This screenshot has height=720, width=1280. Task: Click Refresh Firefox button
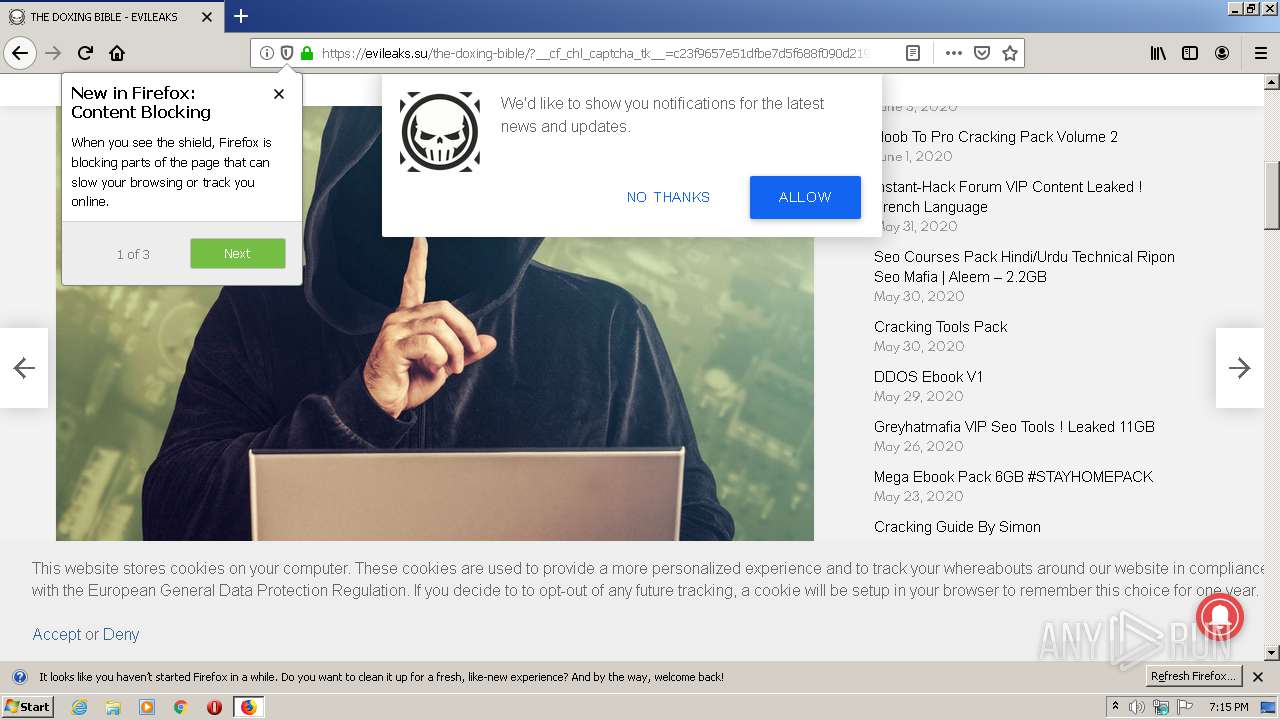point(1193,677)
